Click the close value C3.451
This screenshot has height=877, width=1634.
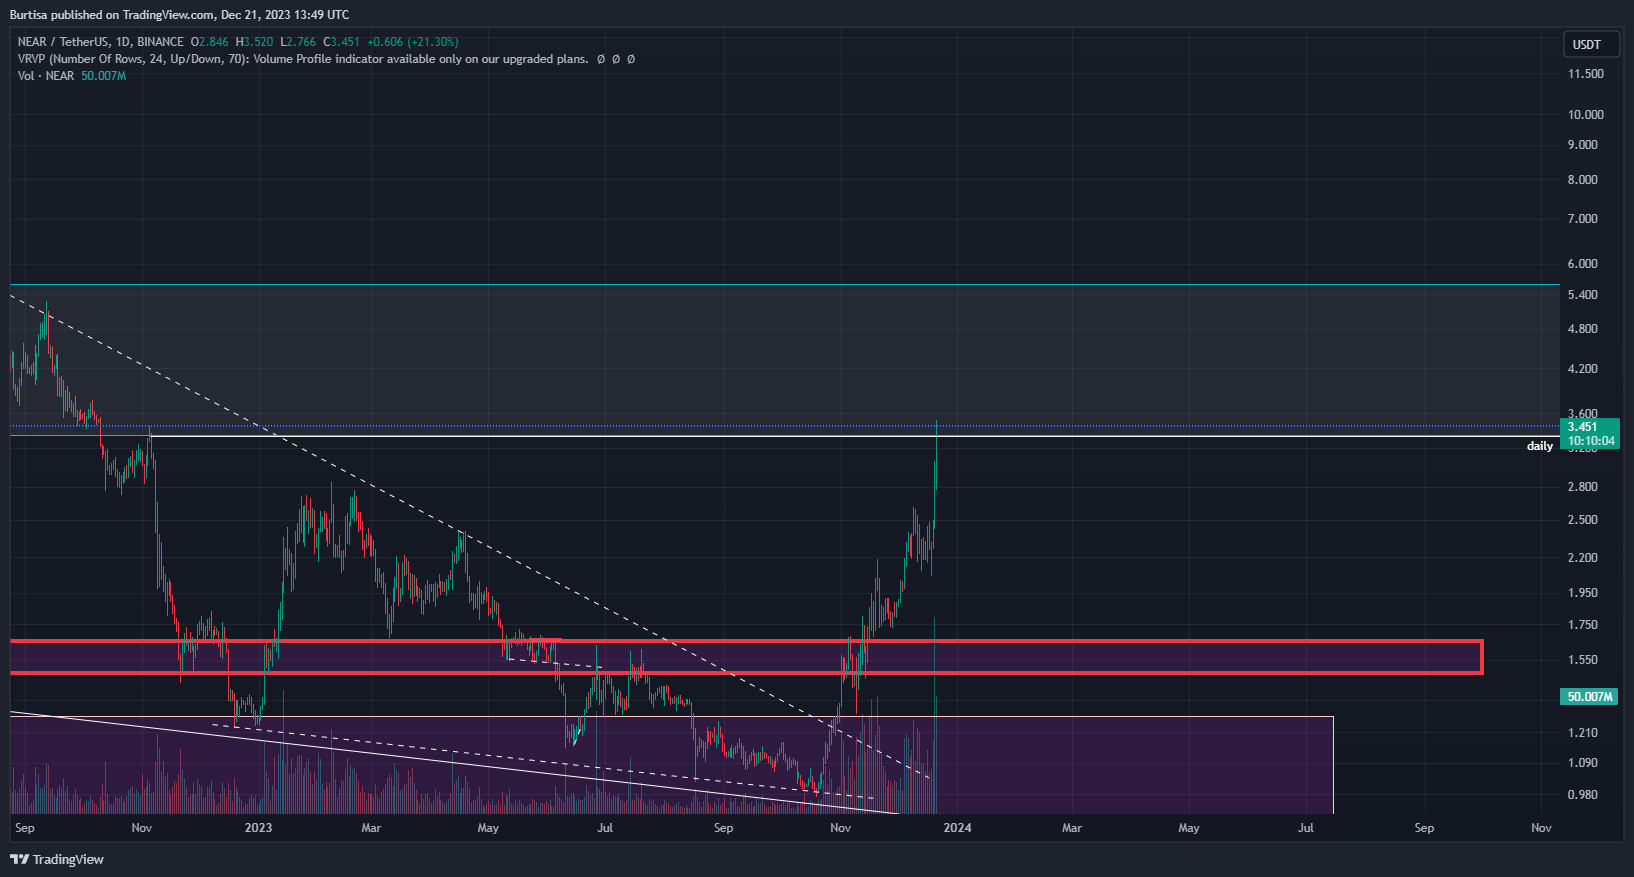coord(341,42)
